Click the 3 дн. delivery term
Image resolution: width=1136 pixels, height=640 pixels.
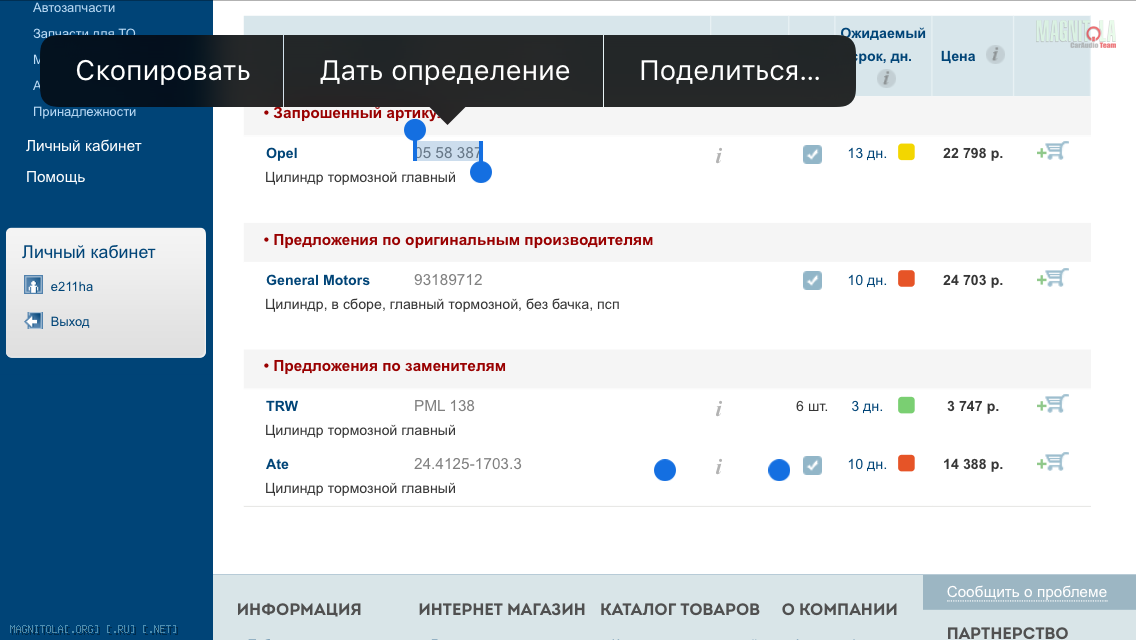click(x=867, y=407)
